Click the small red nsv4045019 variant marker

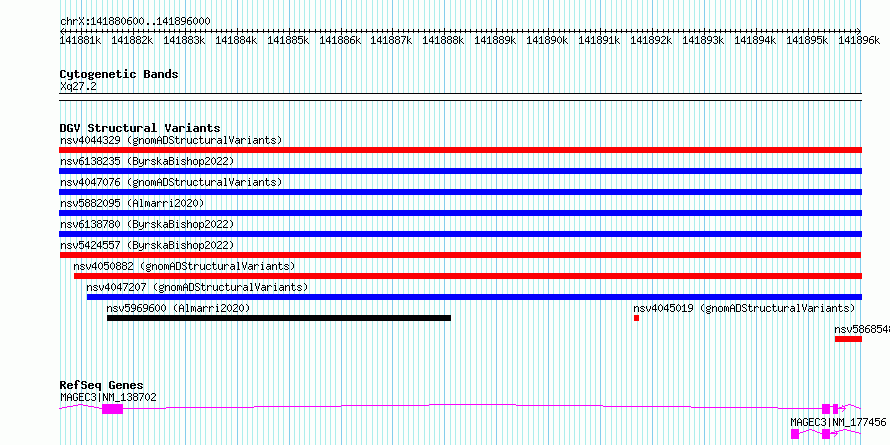coord(636,318)
